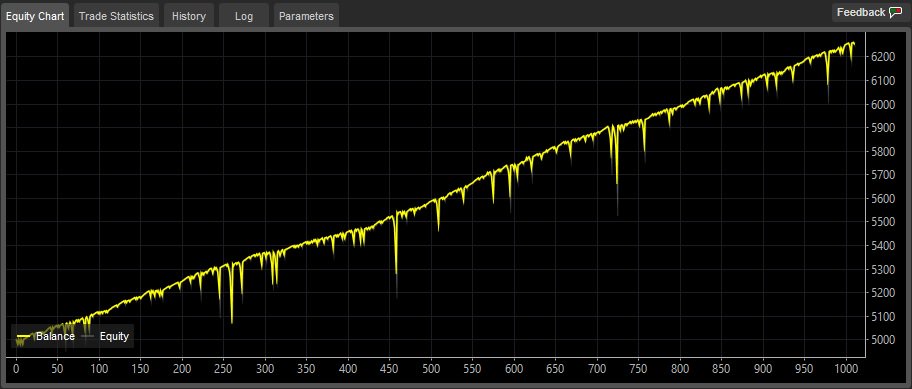Click the yellow Balance line swatch

pyautogui.click(x=24, y=336)
